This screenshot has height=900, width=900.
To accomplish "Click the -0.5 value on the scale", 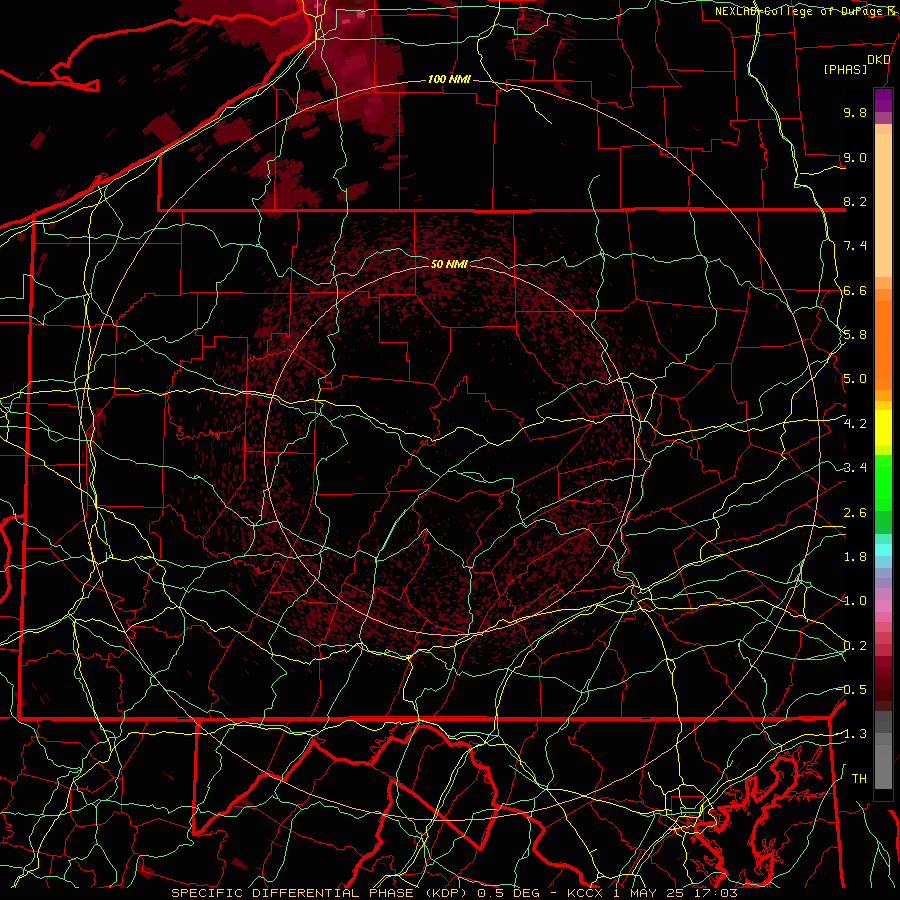I will pyautogui.click(x=852, y=690).
